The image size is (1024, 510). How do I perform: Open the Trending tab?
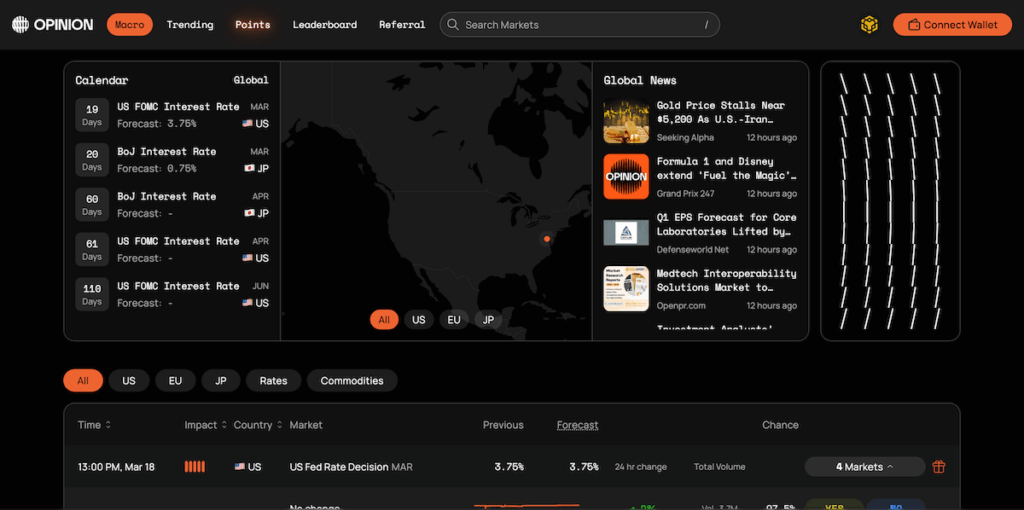point(190,25)
